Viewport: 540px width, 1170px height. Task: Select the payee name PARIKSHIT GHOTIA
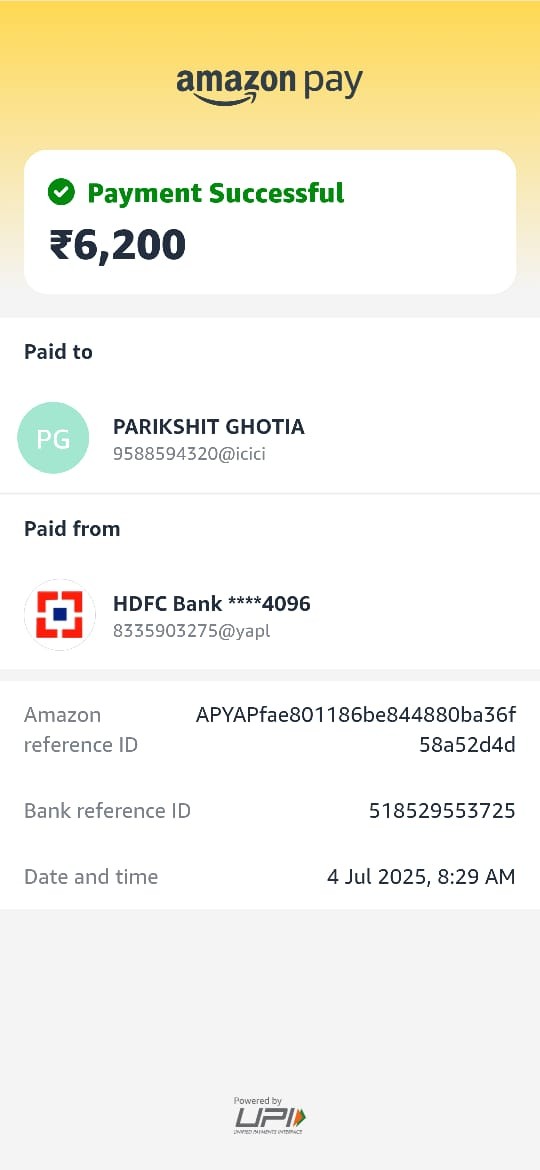[208, 427]
